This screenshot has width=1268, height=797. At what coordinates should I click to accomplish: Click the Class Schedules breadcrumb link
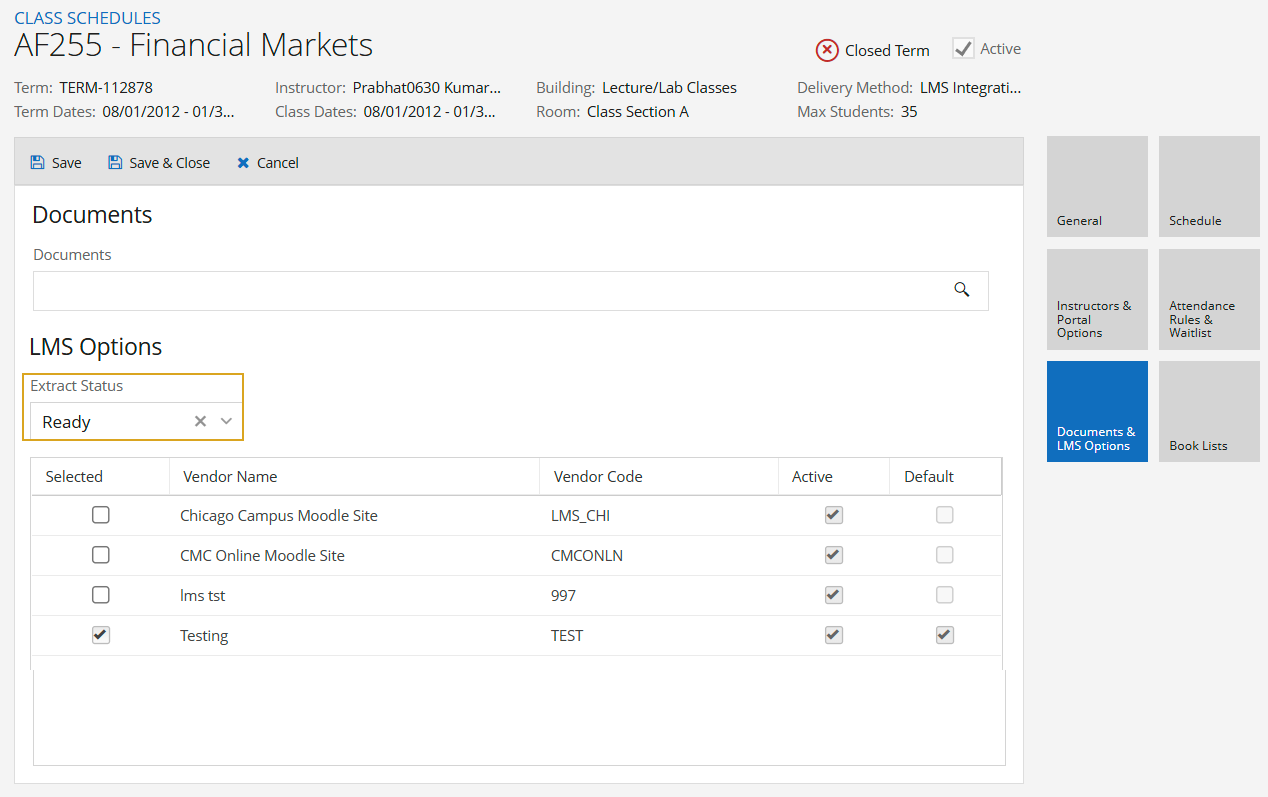87,18
